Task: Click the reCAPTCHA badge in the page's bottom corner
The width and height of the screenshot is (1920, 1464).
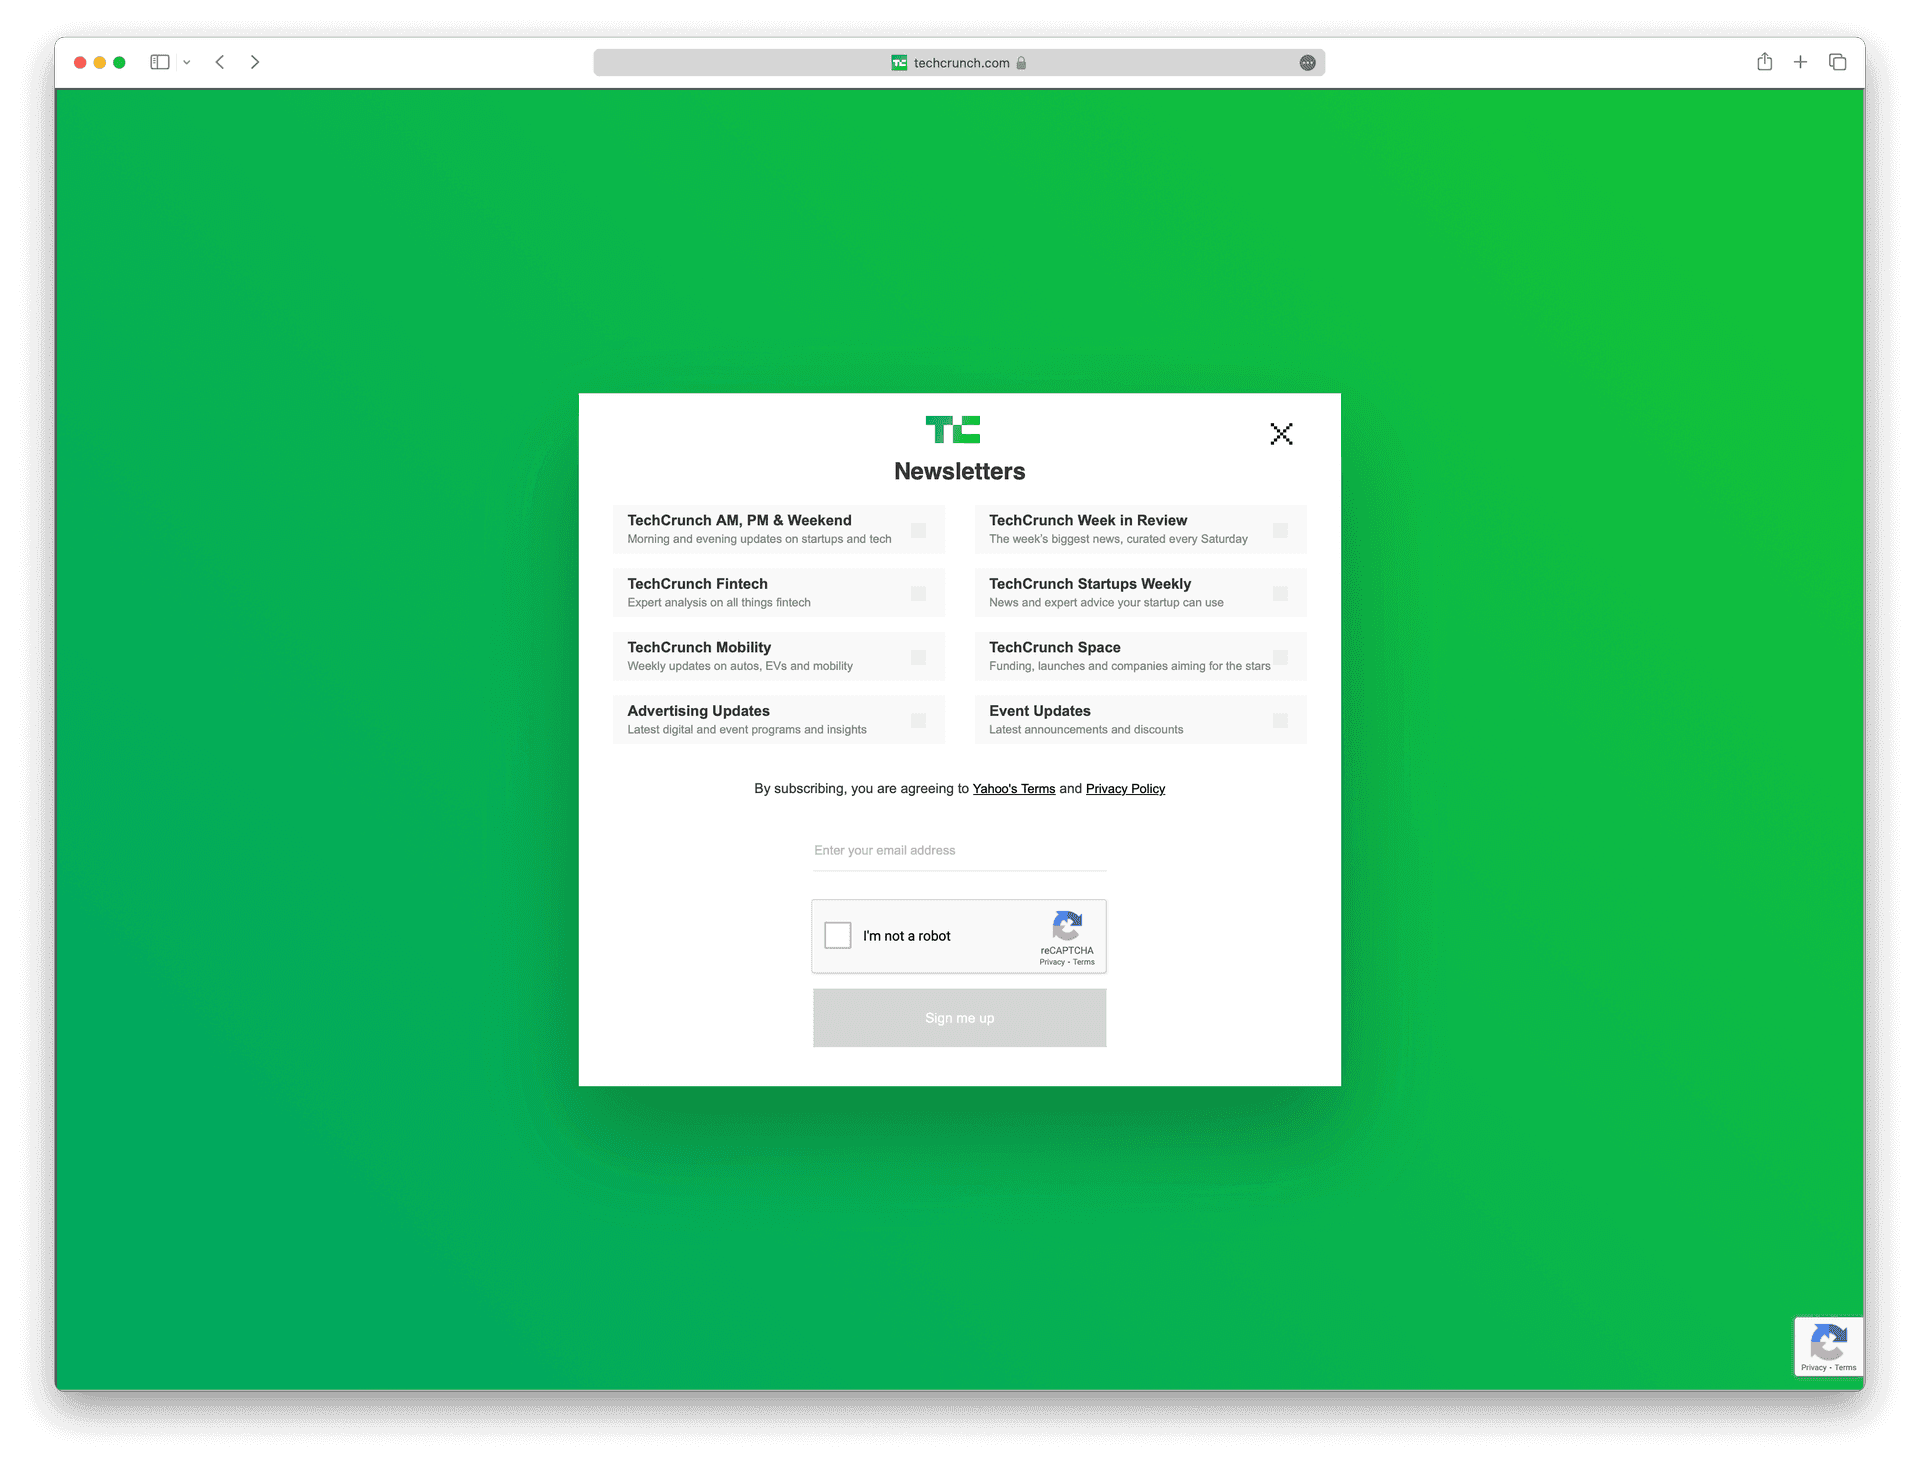Action: click(1828, 1346)
